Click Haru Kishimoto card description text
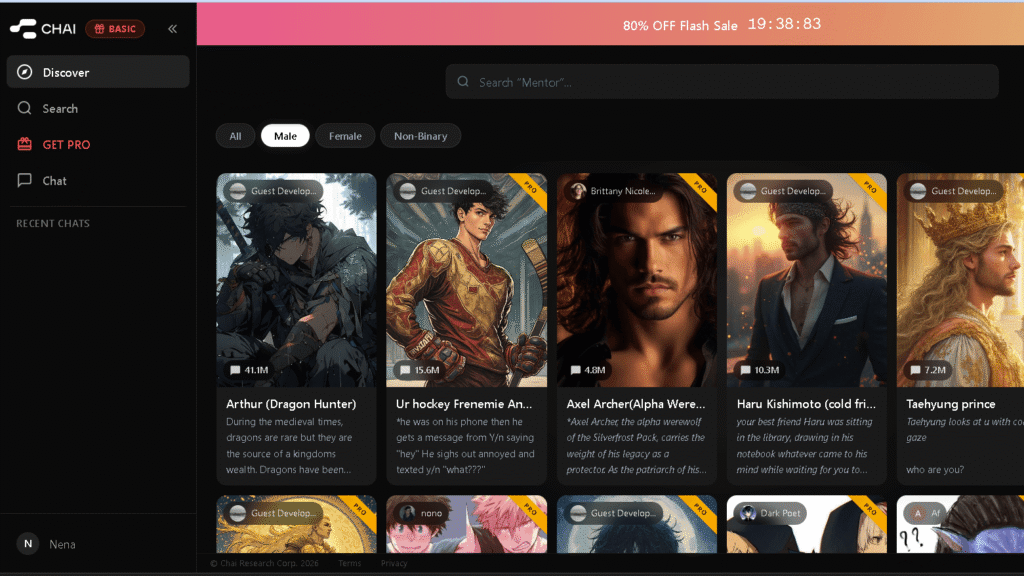This screenshot has height=576, width=1024. point(805,445)
